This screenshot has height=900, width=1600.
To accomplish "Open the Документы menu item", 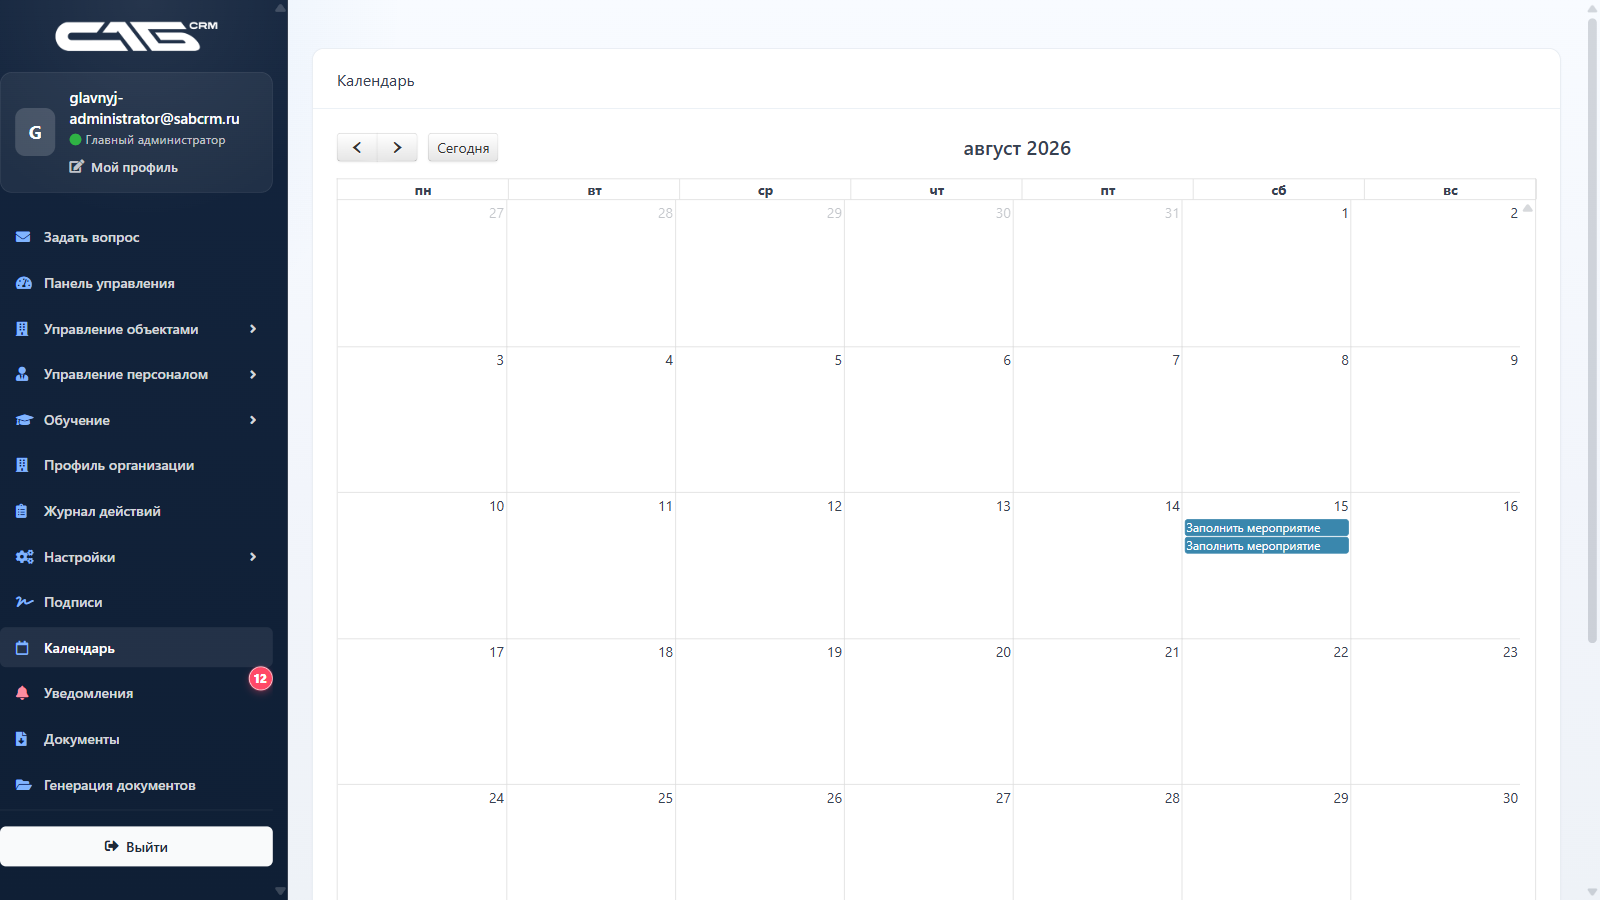I will pos(136,739).
